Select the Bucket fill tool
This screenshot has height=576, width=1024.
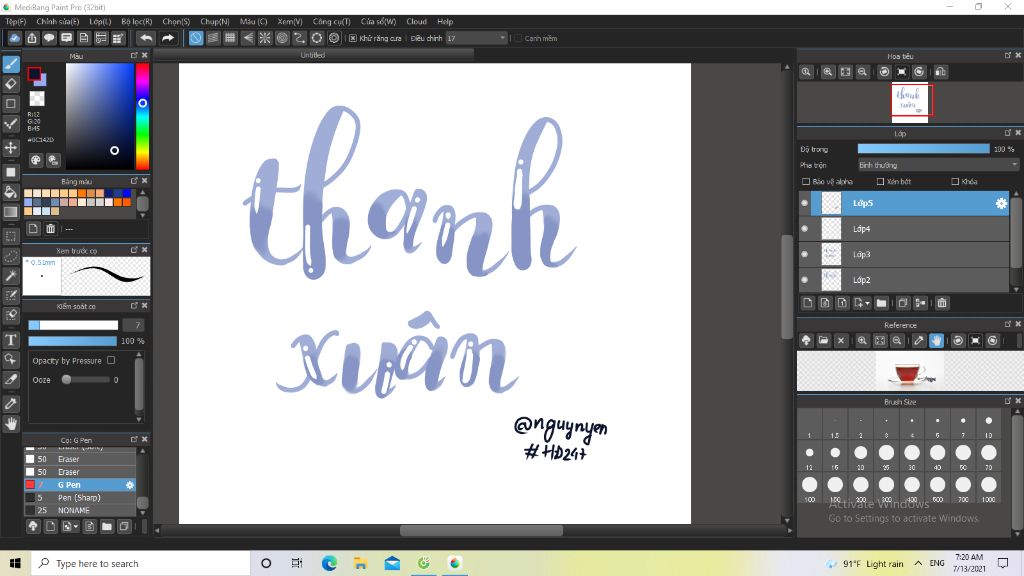[x=11, y=192]
